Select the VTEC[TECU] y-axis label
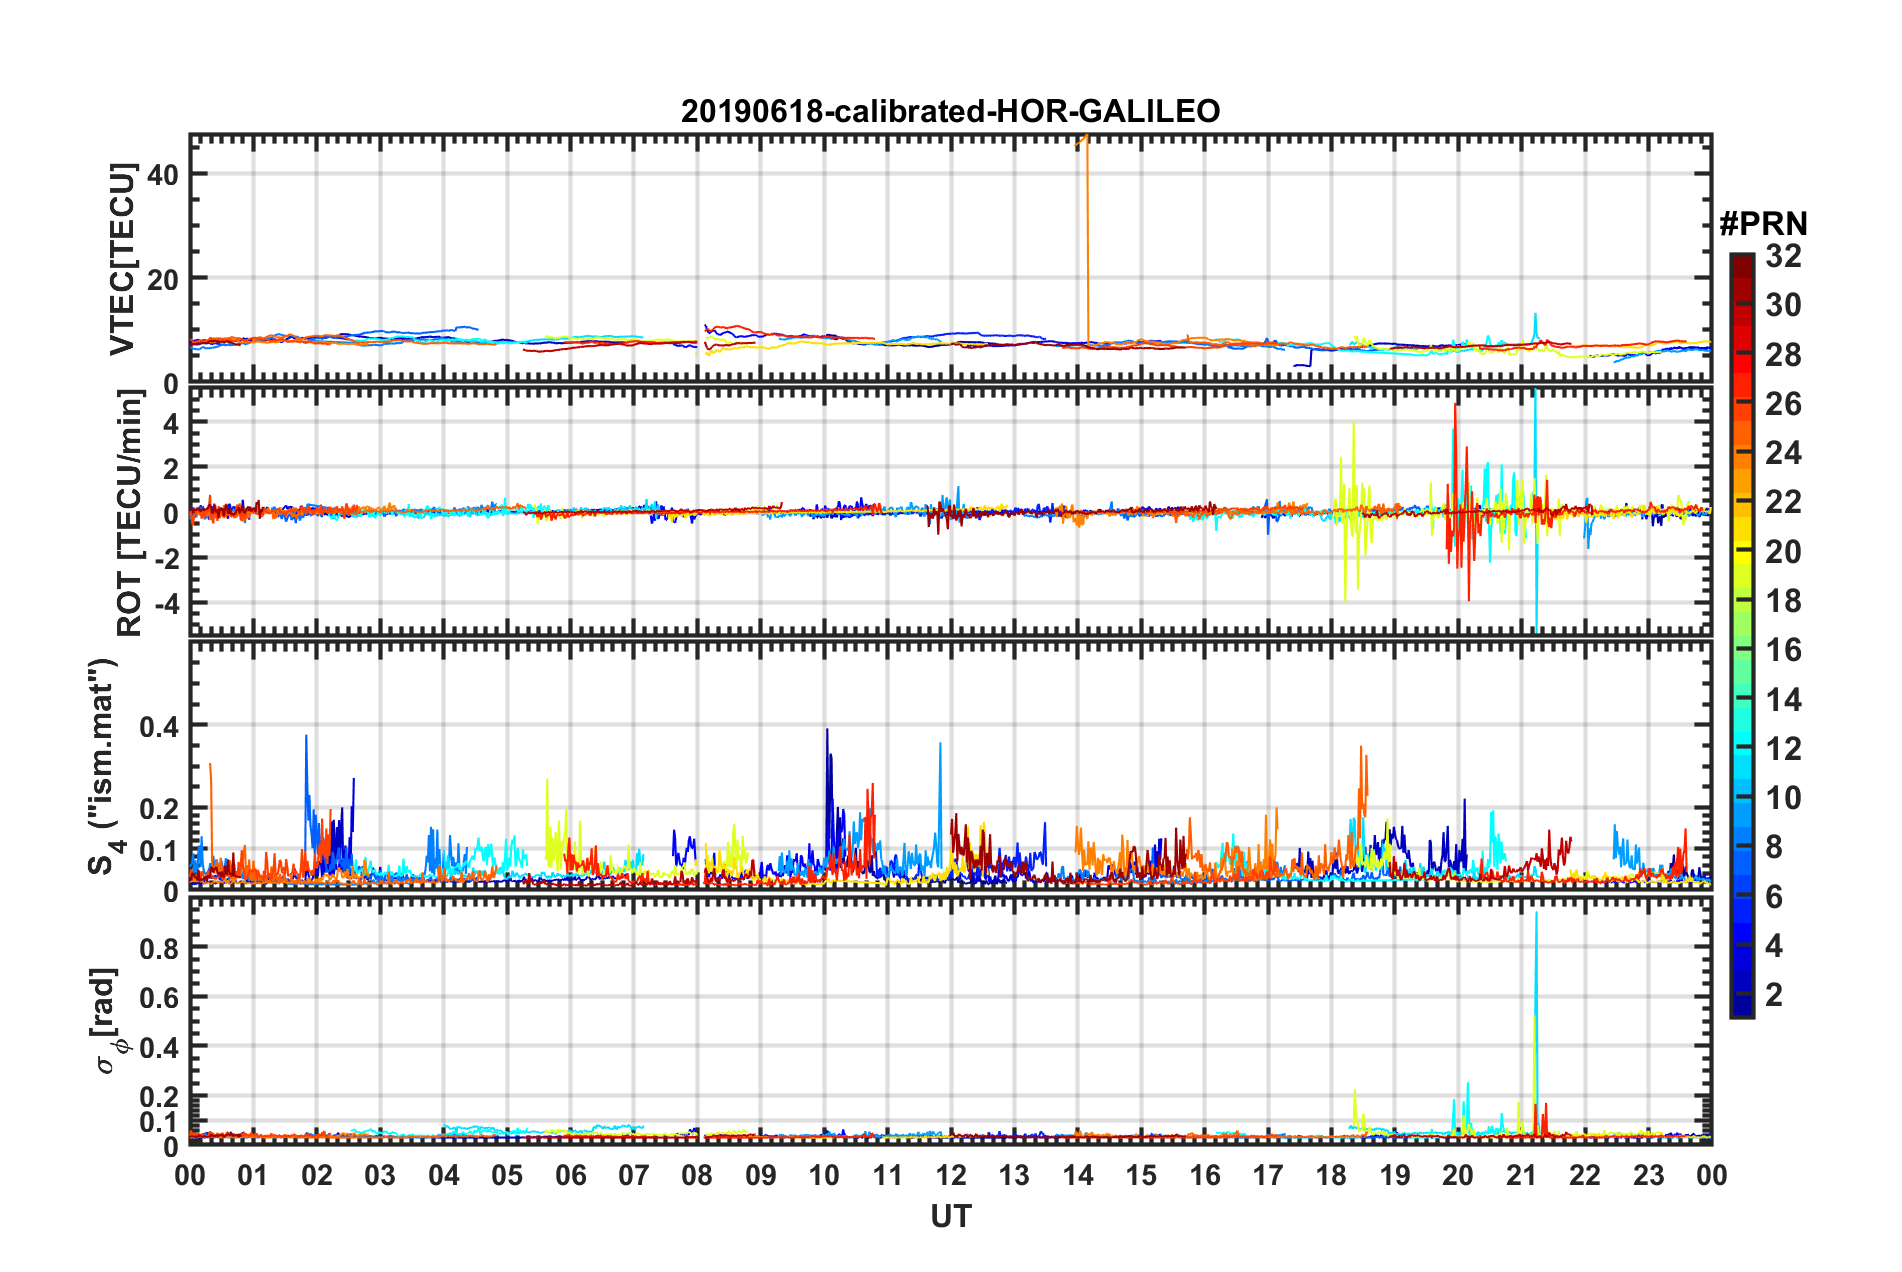Image resolution: width=1902 pixels, height=1272 pixels. click(x=122, y=259)
